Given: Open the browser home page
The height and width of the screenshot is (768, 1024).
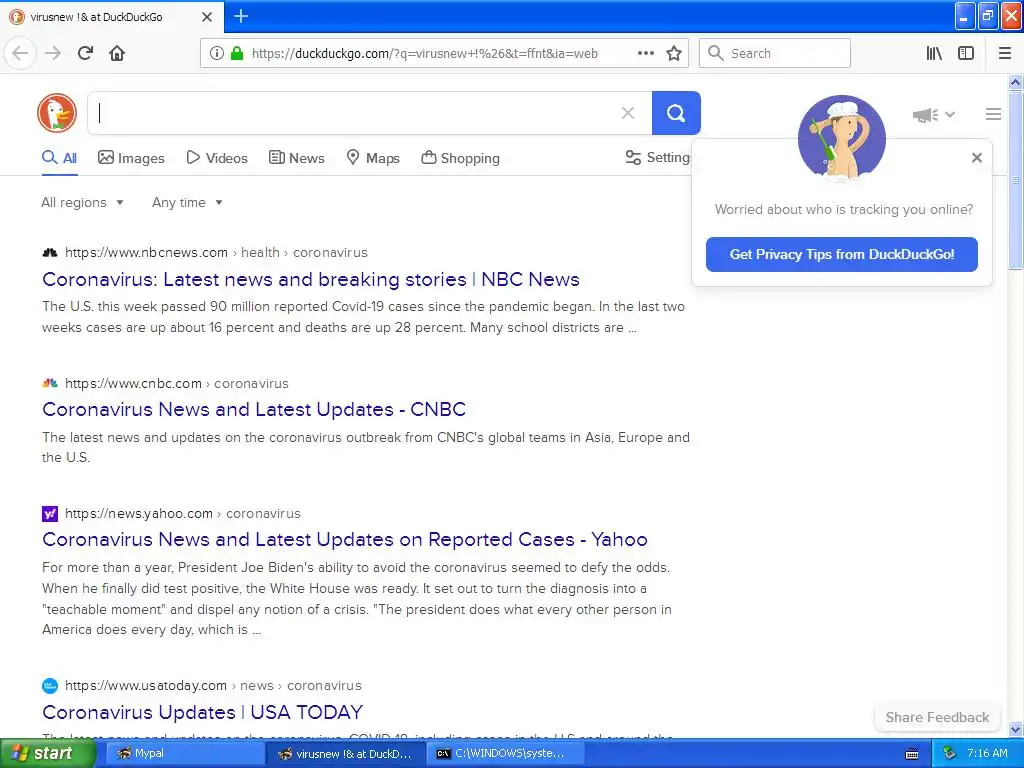Looking at the screenshot, I should pyautogui.click(x=117, y=53).
